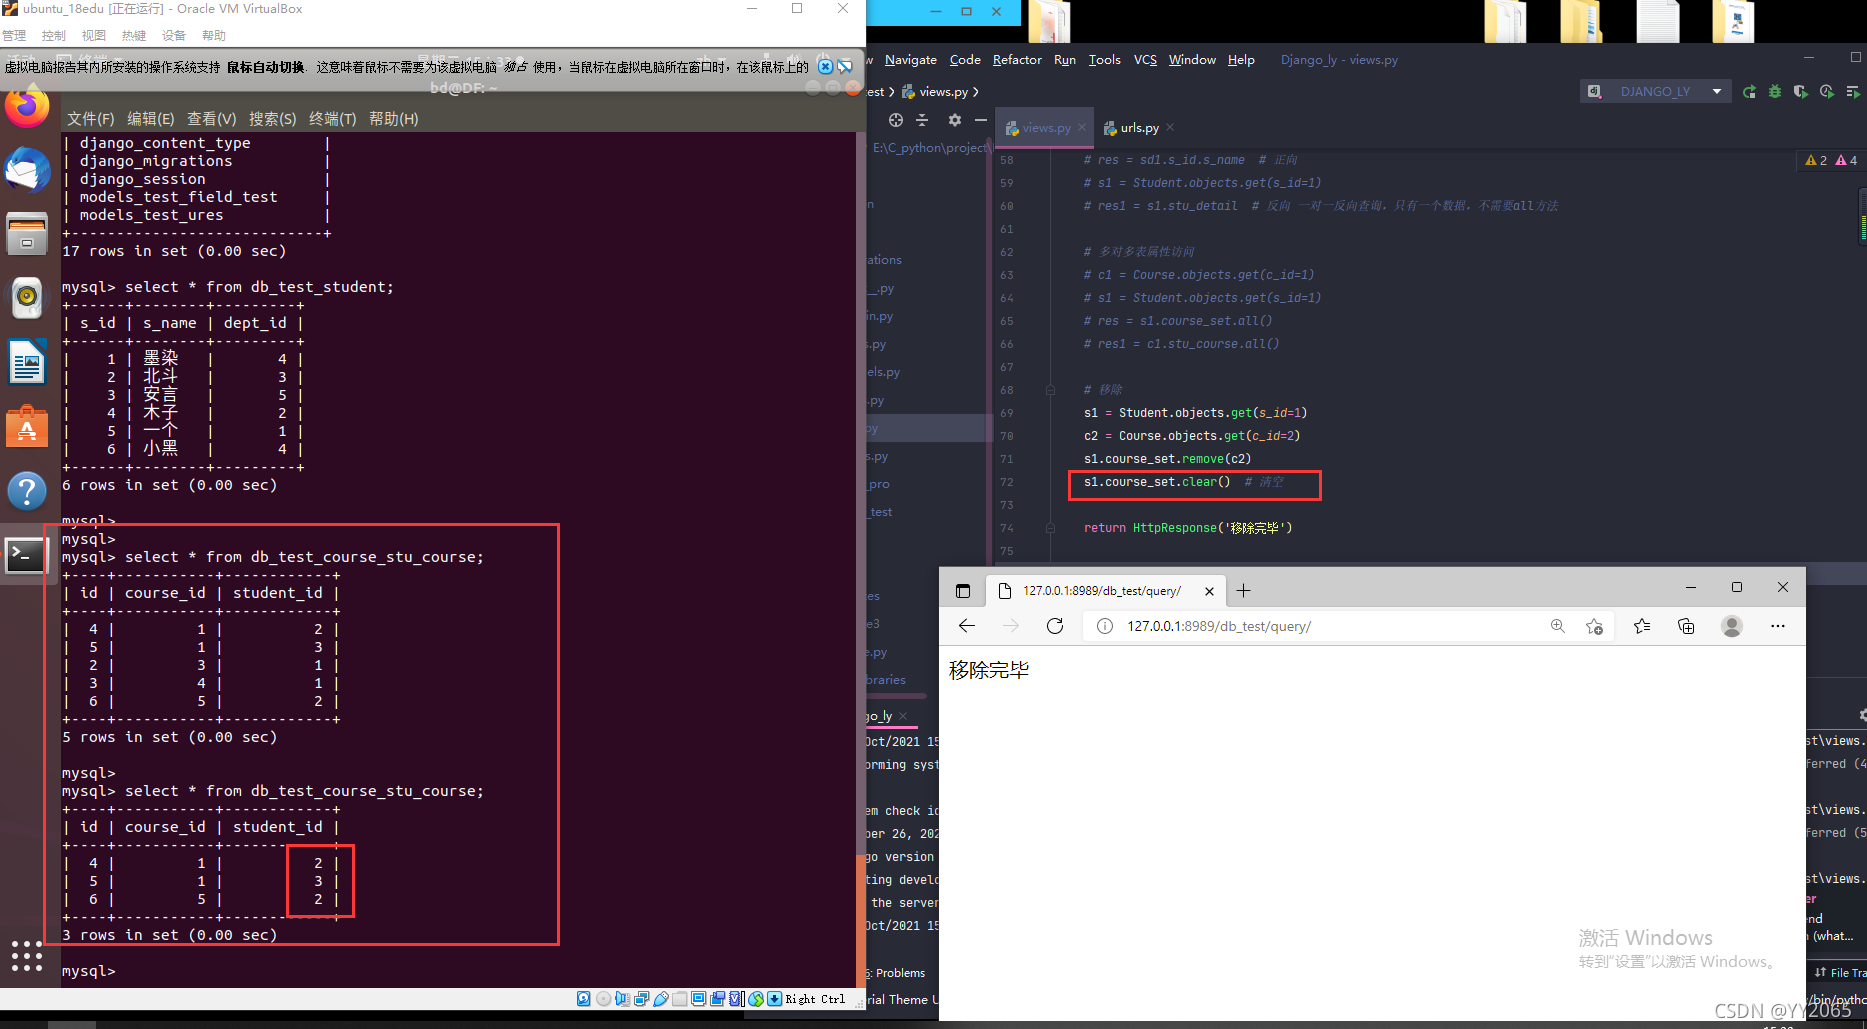This screenshot has width=1867, height=1029.
Task: Open the Navigate menu in PyCharm
Action: pyautogui.click(x=910, y=60)
